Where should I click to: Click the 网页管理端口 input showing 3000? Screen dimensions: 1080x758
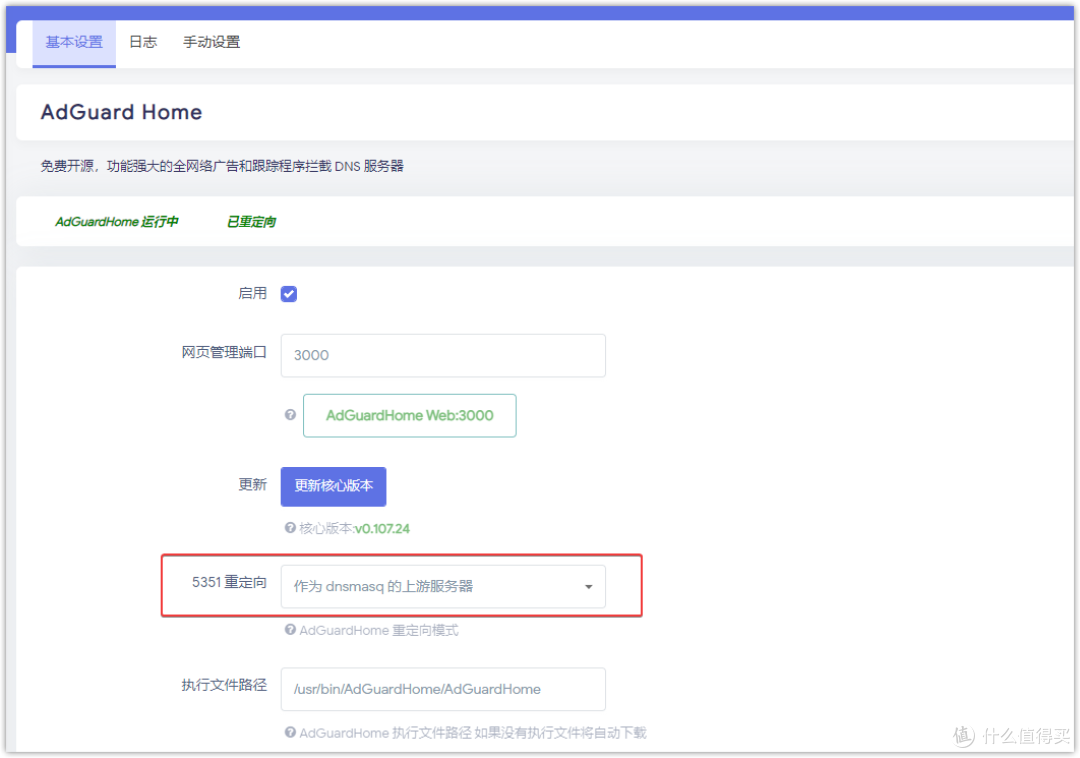coord(443,355)
